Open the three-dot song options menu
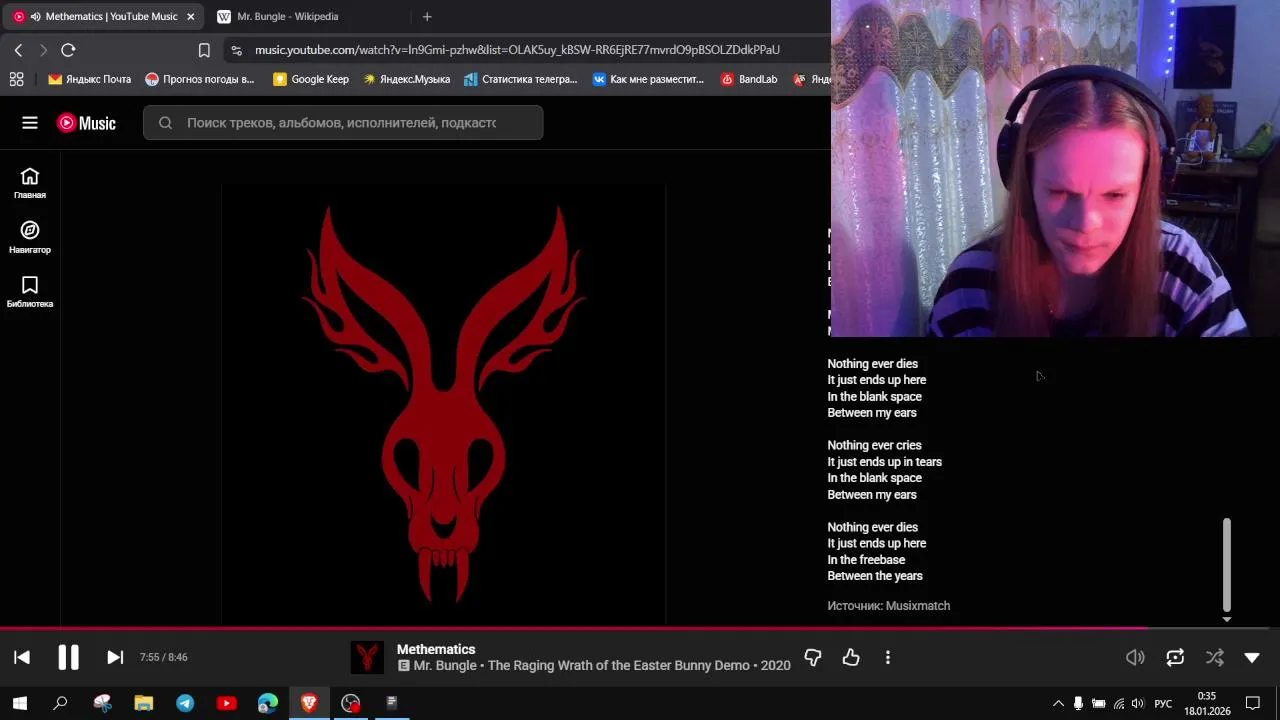This screenshot has height=720, width=1280. (888, 657)
